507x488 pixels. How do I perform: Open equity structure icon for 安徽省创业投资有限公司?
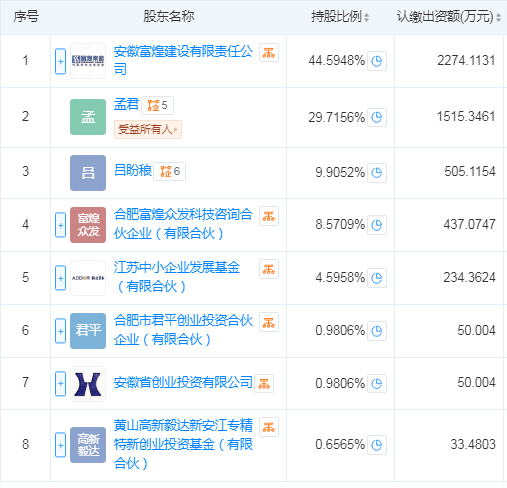click(x=264, y=384)
